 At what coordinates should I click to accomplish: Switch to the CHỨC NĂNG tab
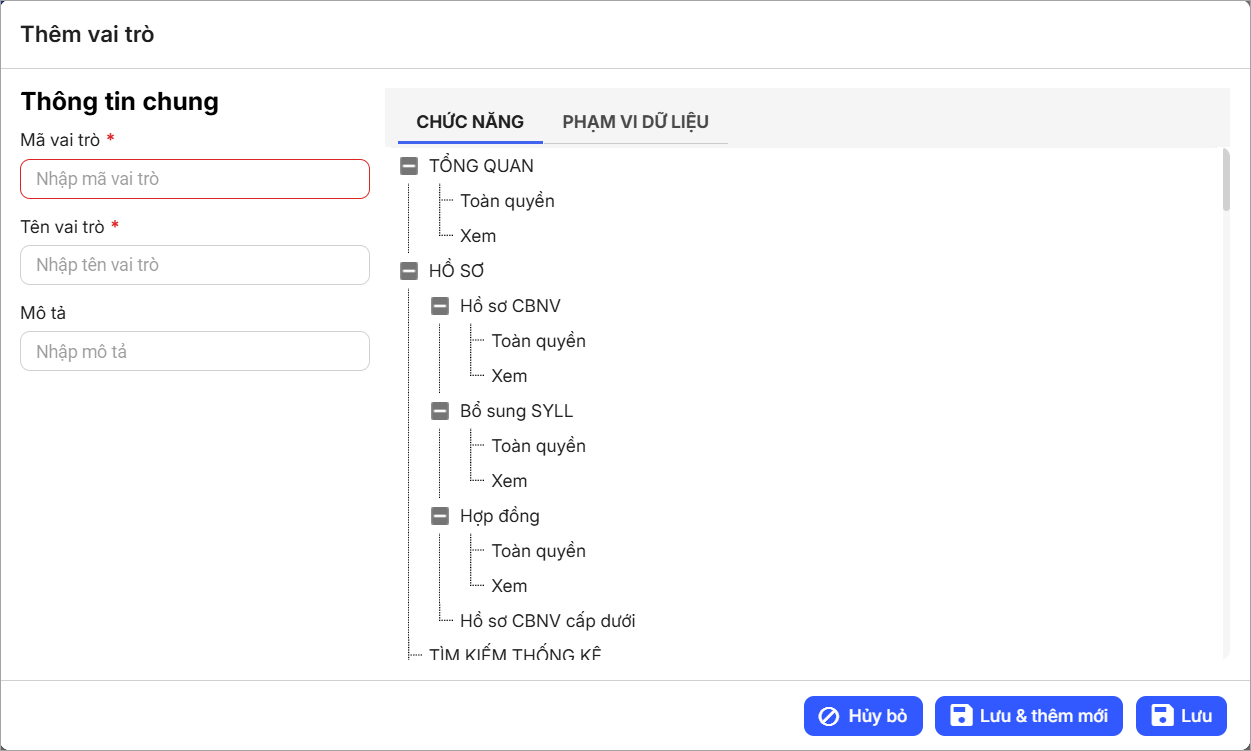click(470, 122)
